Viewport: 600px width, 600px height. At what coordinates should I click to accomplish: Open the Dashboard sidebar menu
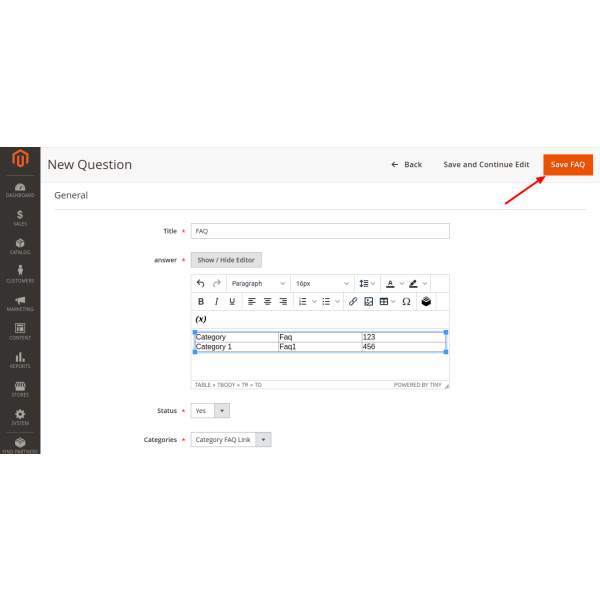click(x=20, y=190)
